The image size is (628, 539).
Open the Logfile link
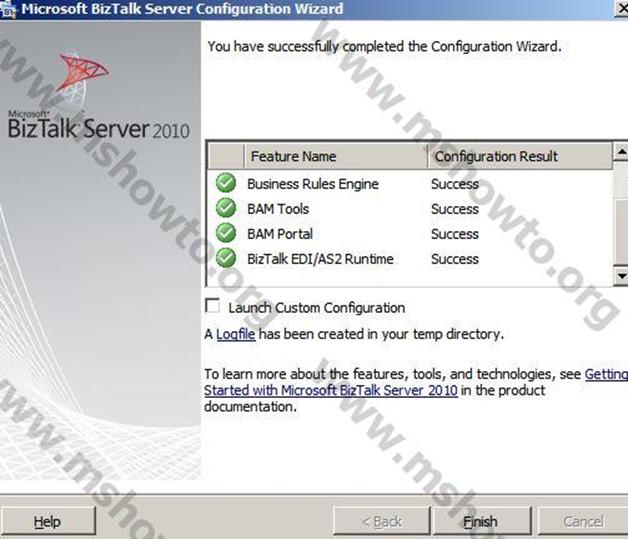236,334
